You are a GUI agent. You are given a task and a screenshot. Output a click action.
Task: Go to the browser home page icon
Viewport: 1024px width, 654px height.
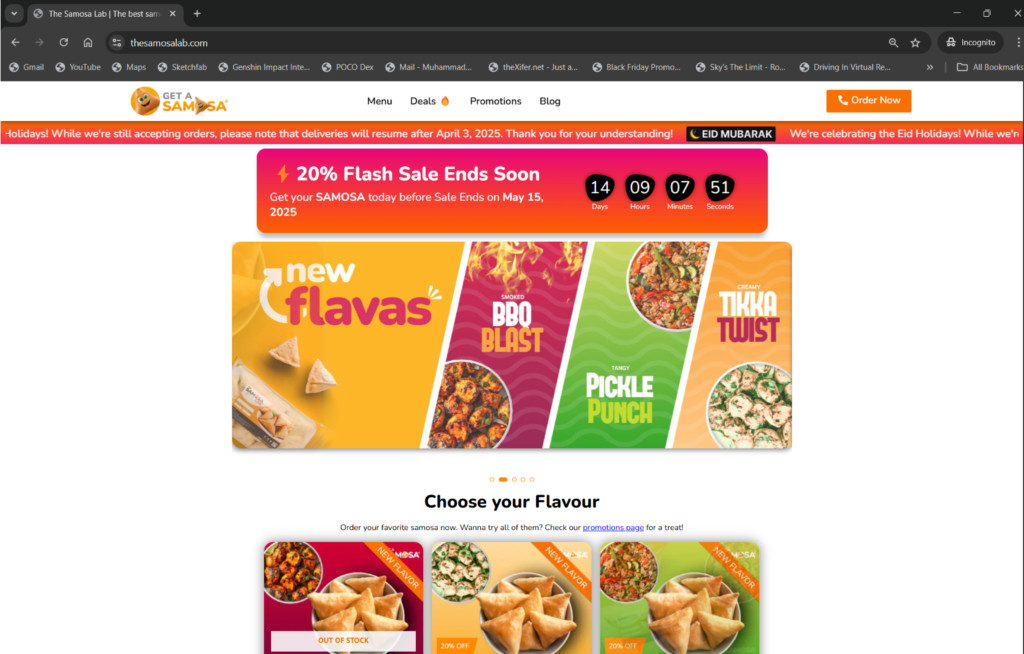[x=88, y=42]
